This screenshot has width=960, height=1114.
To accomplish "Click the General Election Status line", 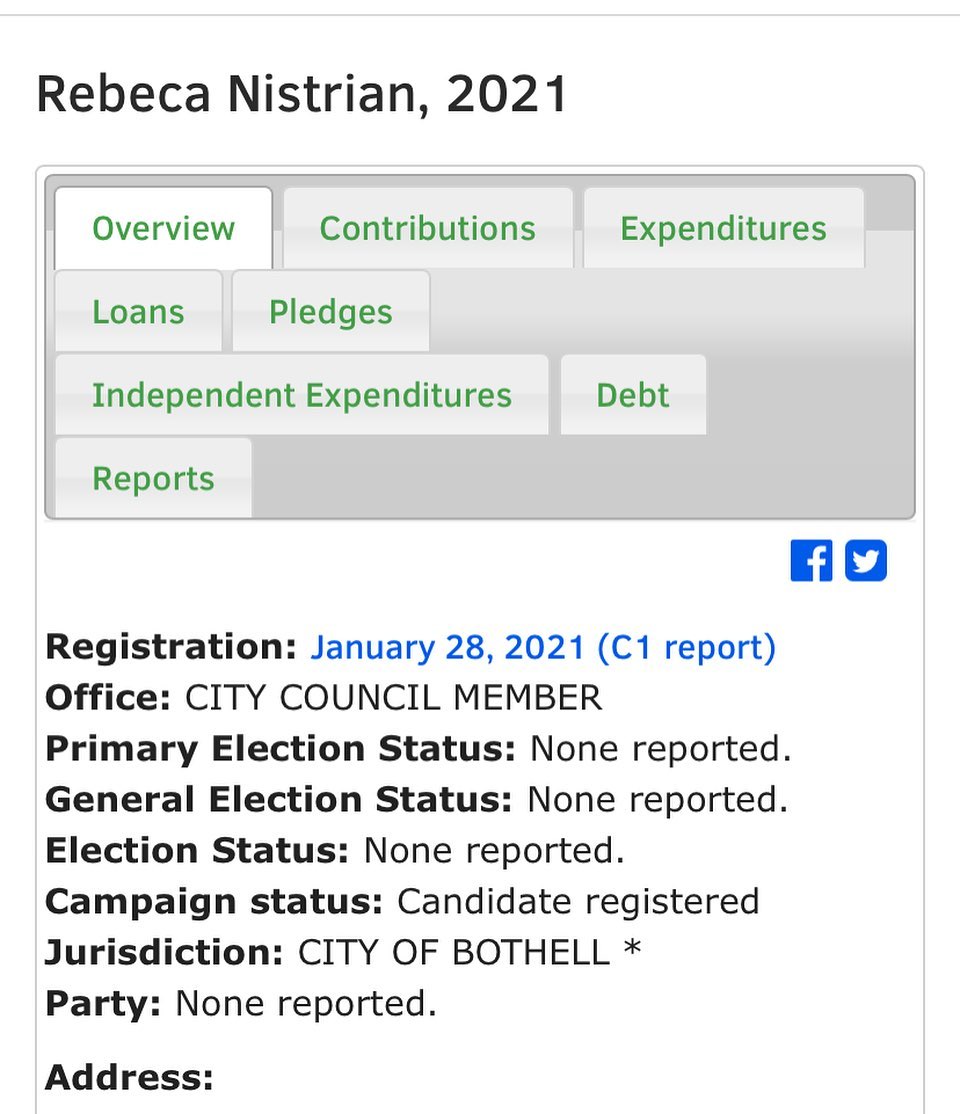I will coord(416,799).
